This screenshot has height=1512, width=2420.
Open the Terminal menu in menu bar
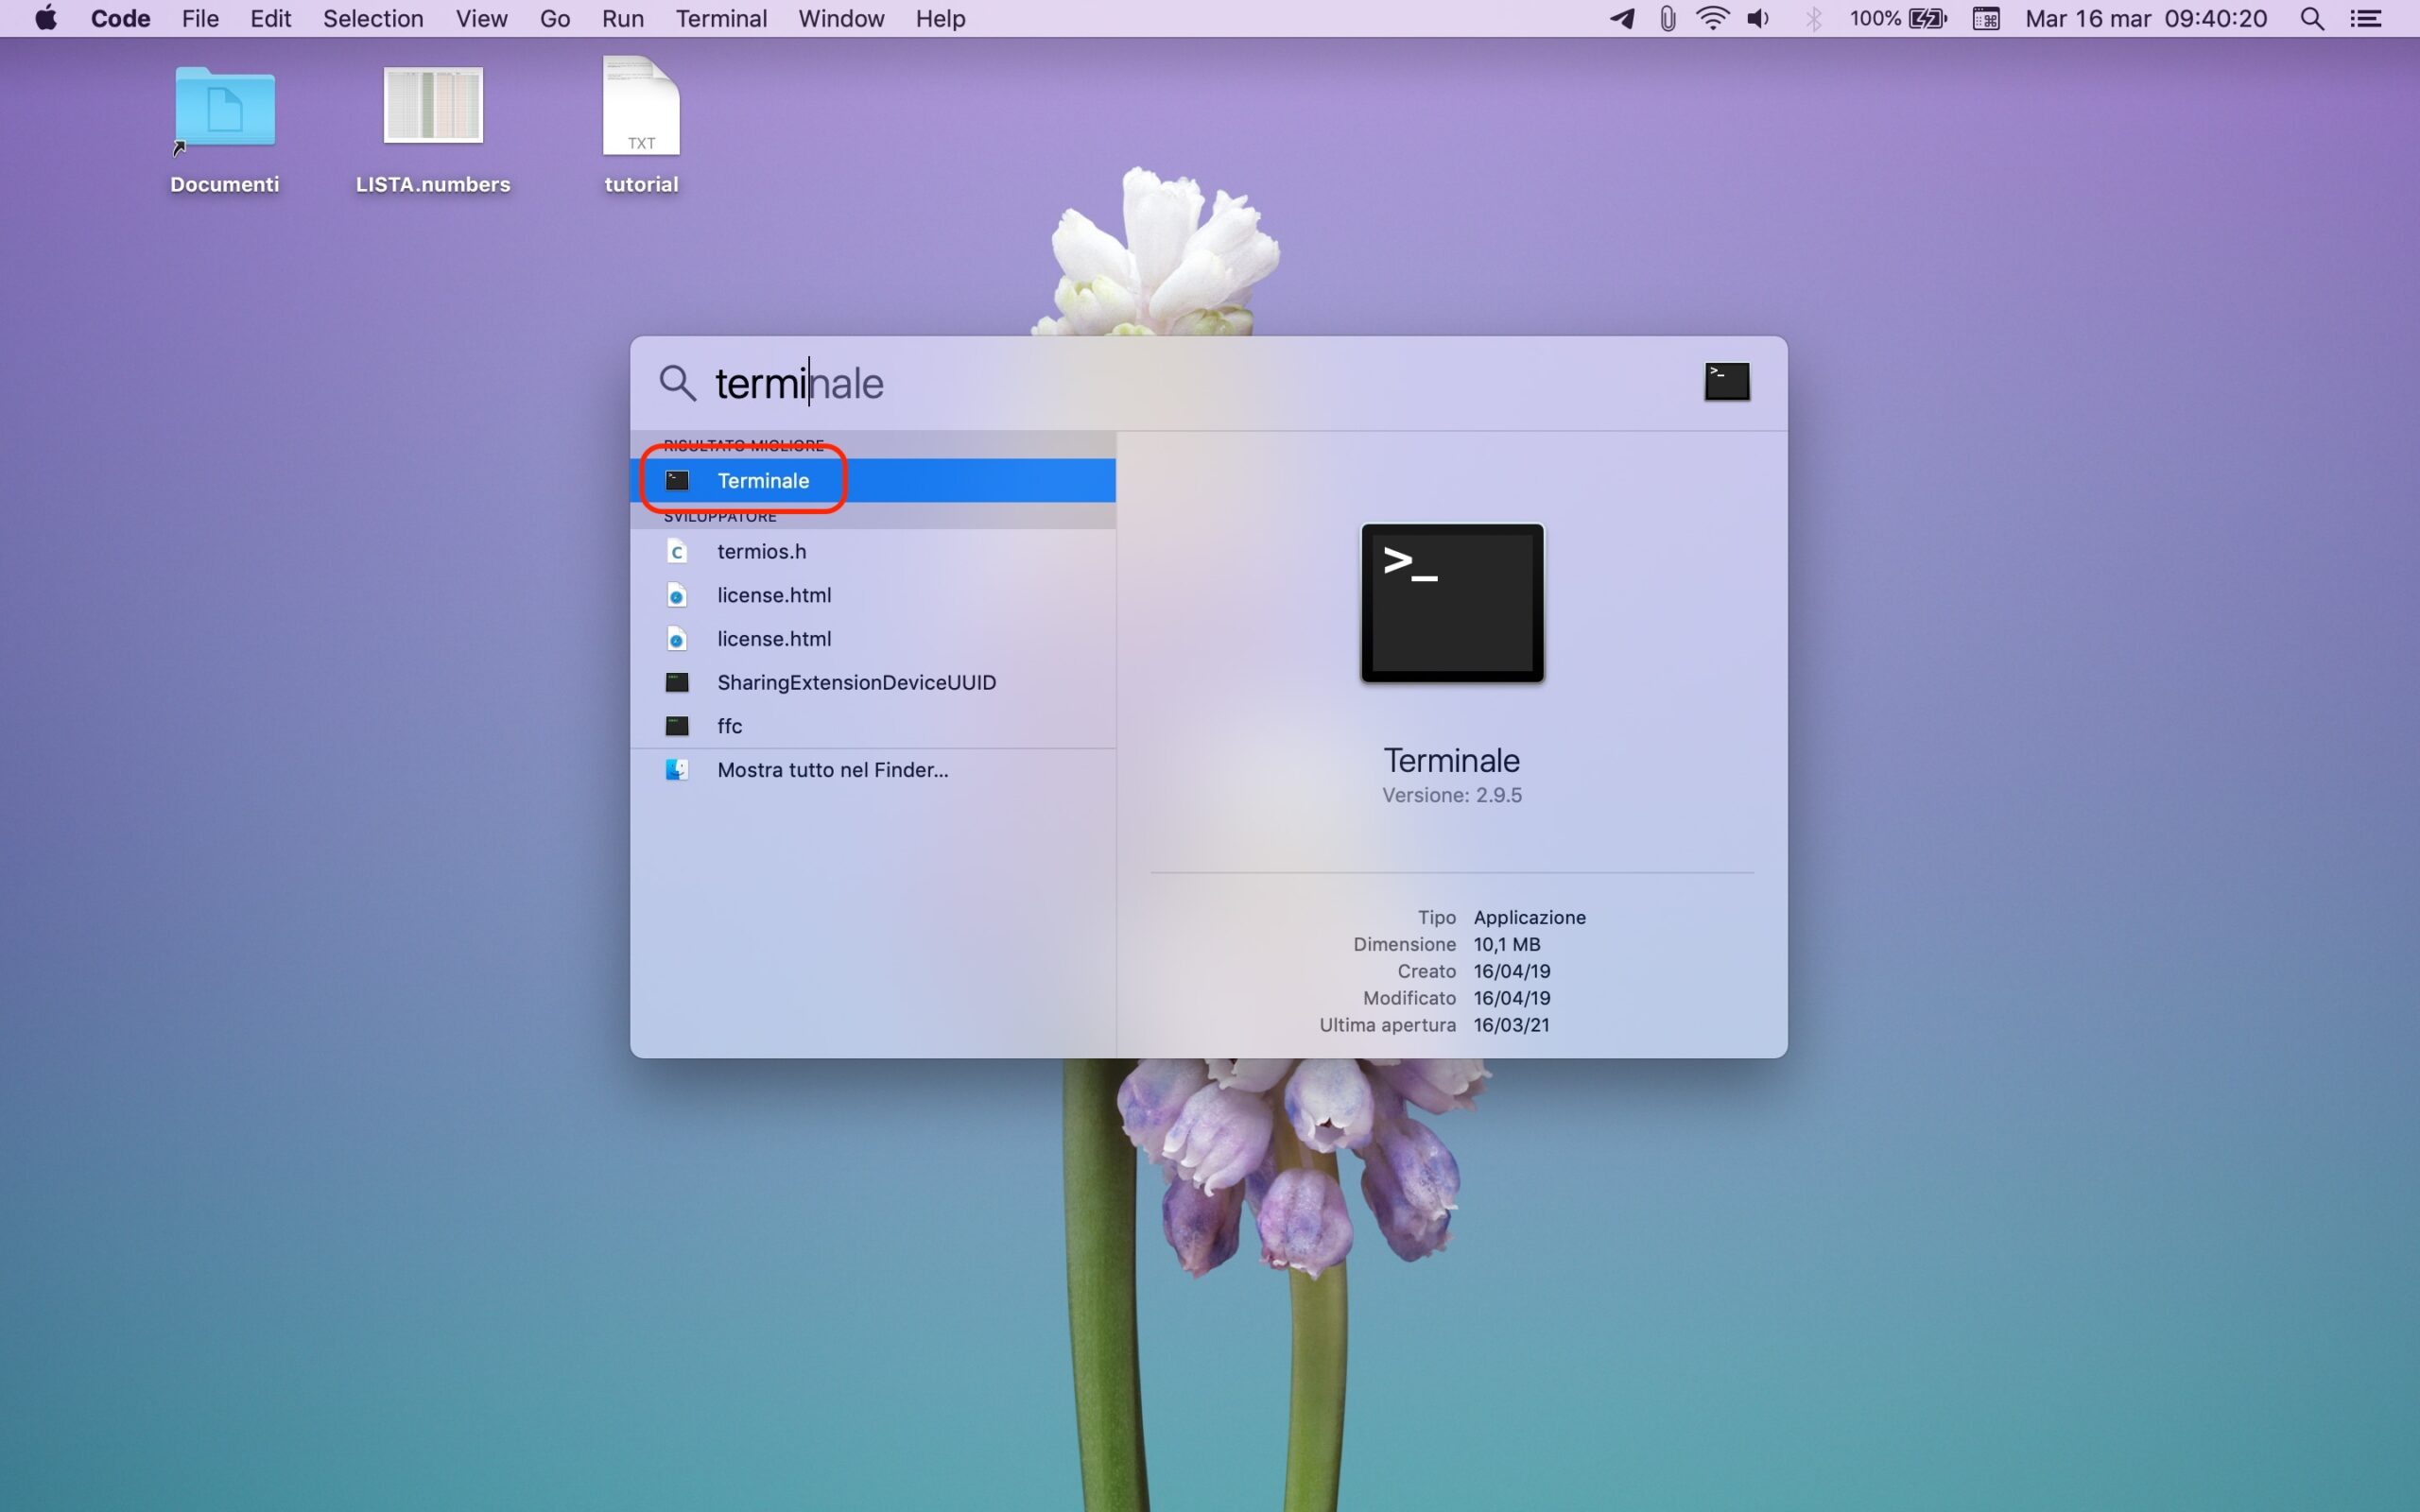(x=721, y=19)
